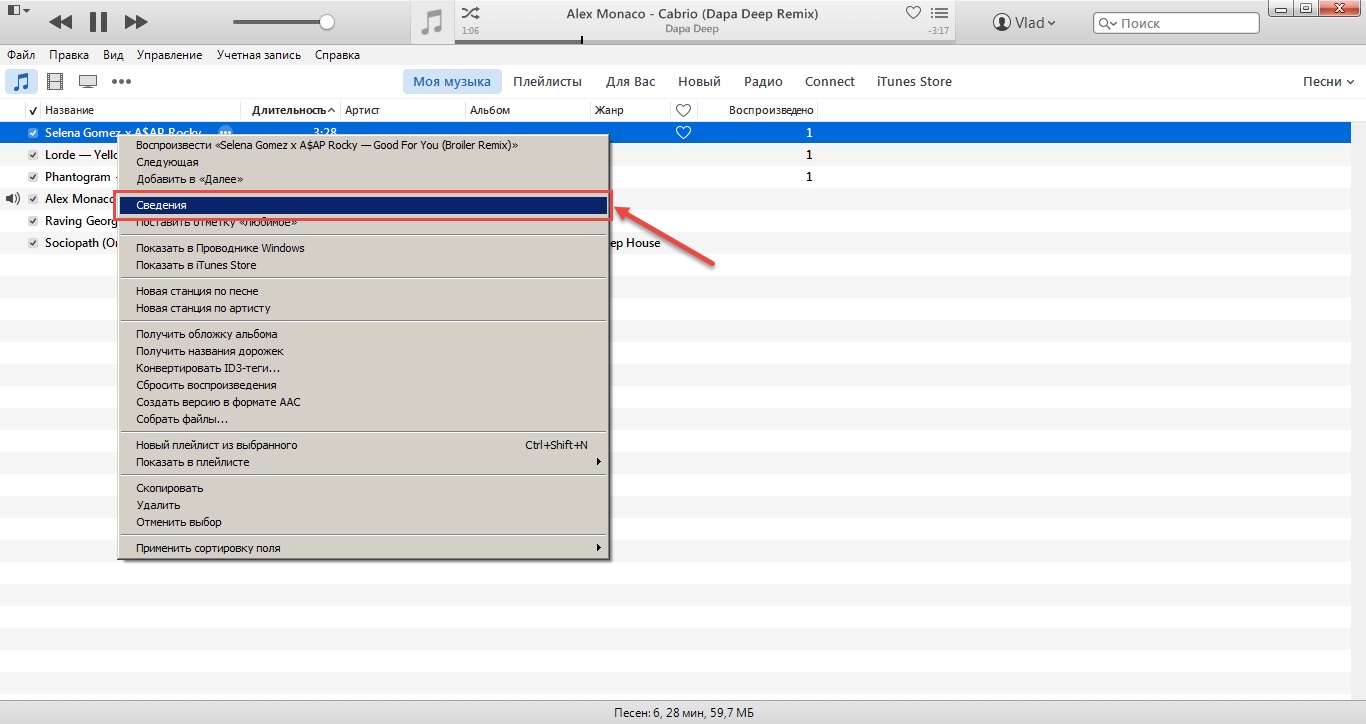Expand Показать в плейлисте submenu
1366x724 pixels.
pyautogui.click(x=364, y=462)
